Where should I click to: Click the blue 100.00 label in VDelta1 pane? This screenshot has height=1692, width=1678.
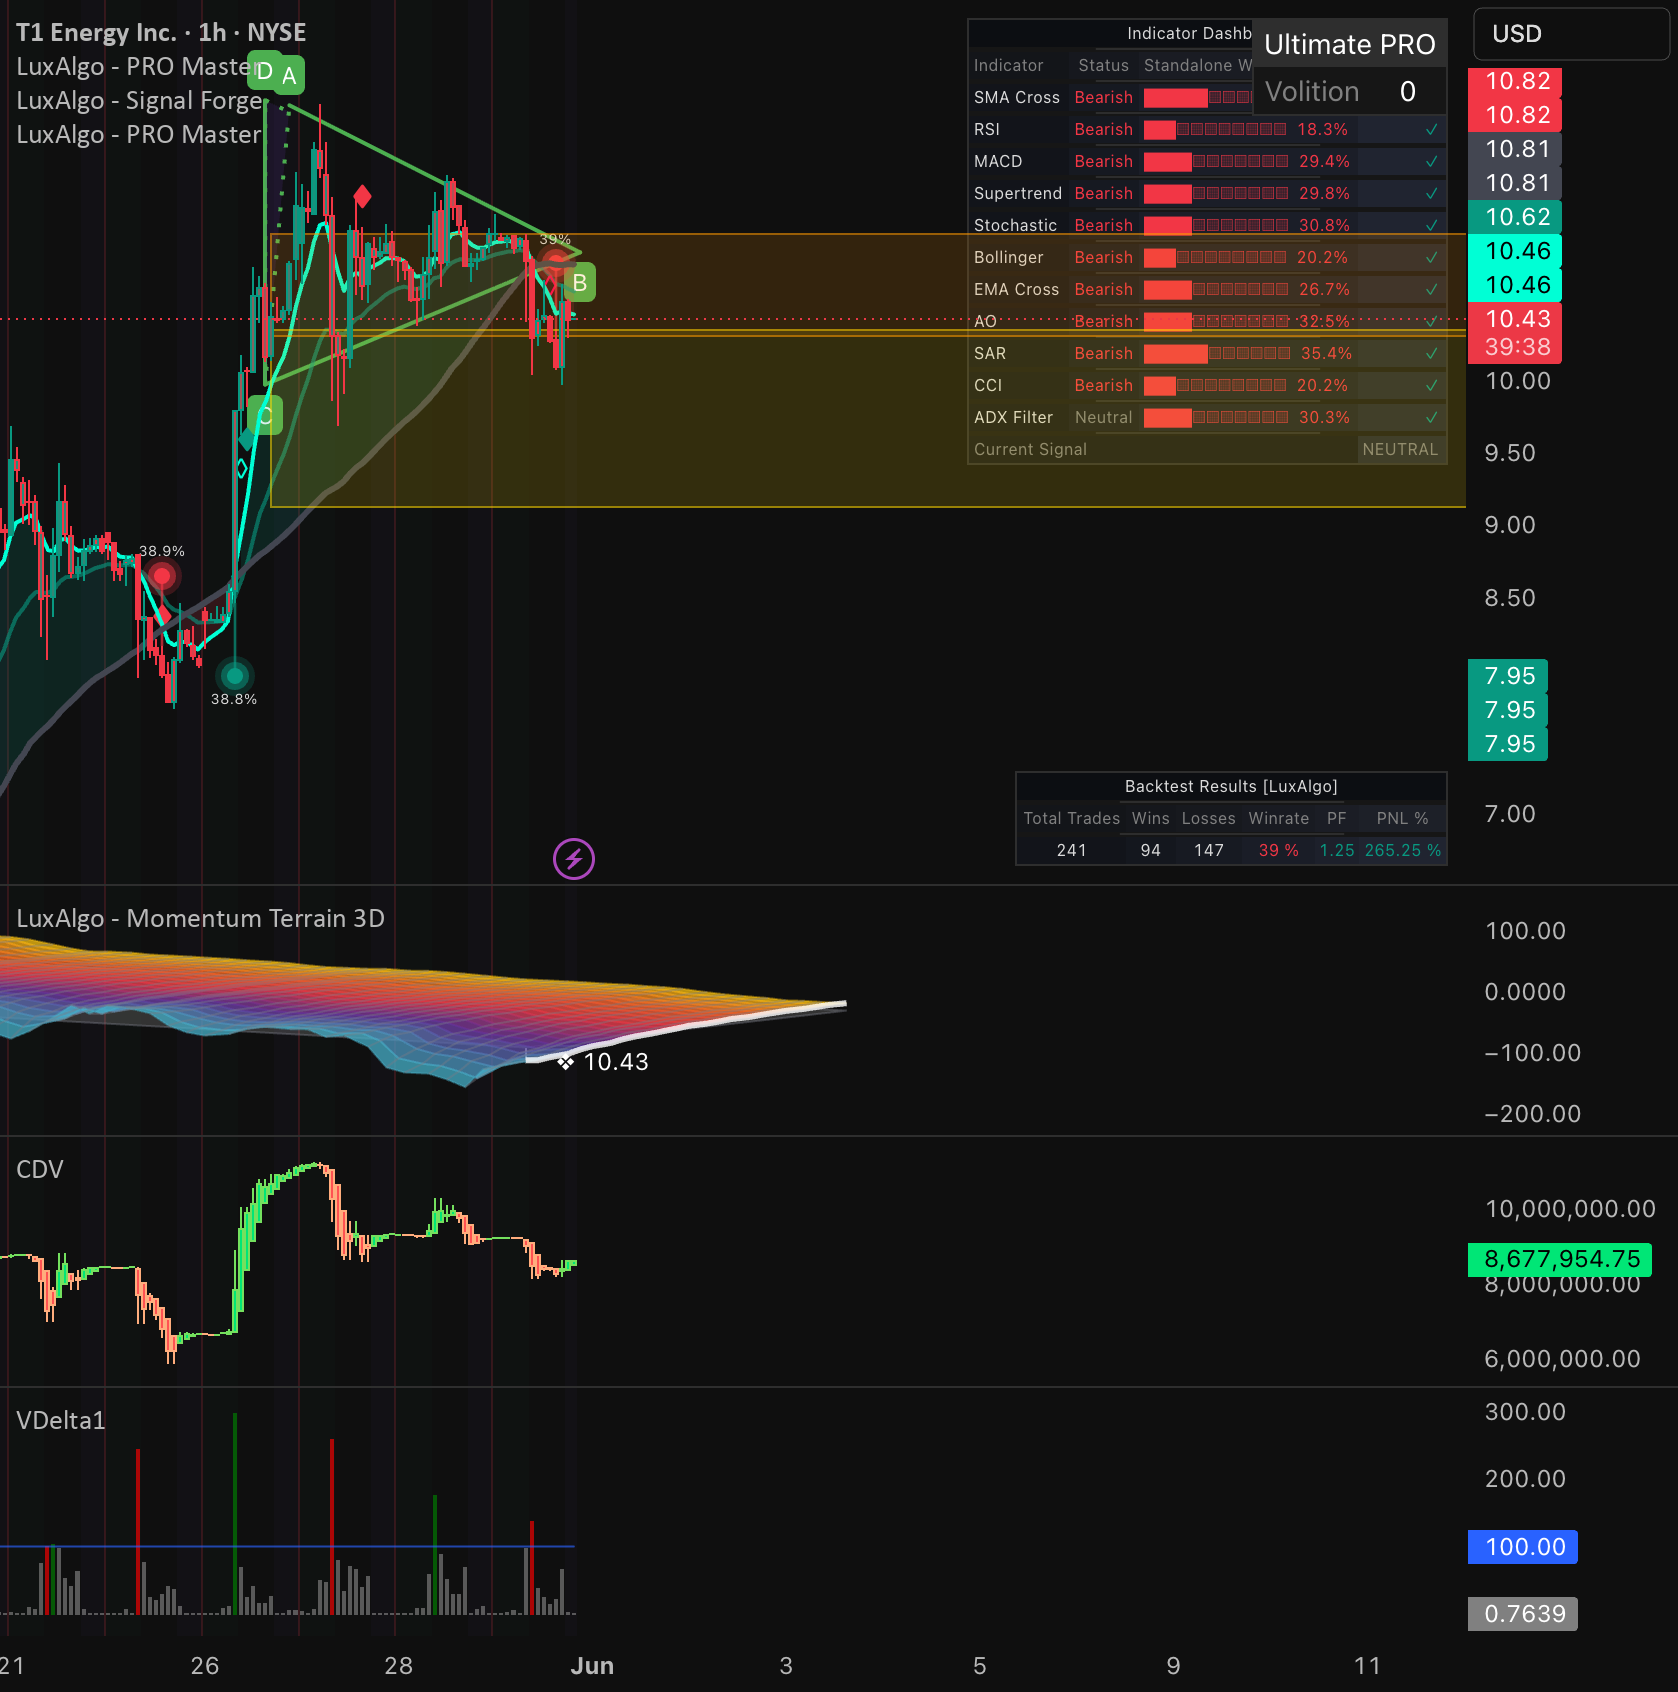click(x=1524, y=1547)
